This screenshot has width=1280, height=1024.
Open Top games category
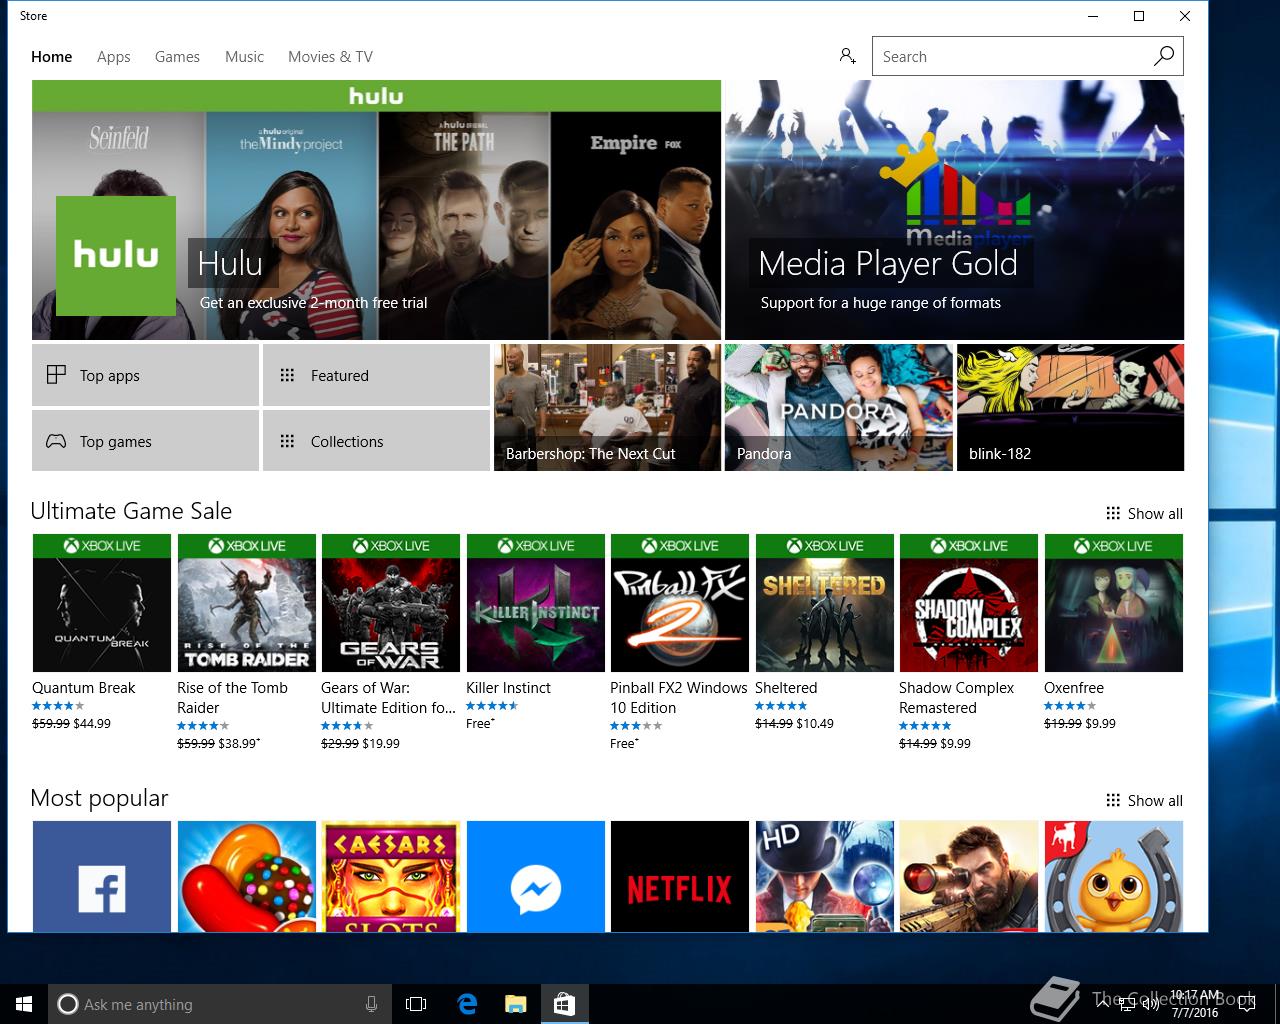point(145,441)
